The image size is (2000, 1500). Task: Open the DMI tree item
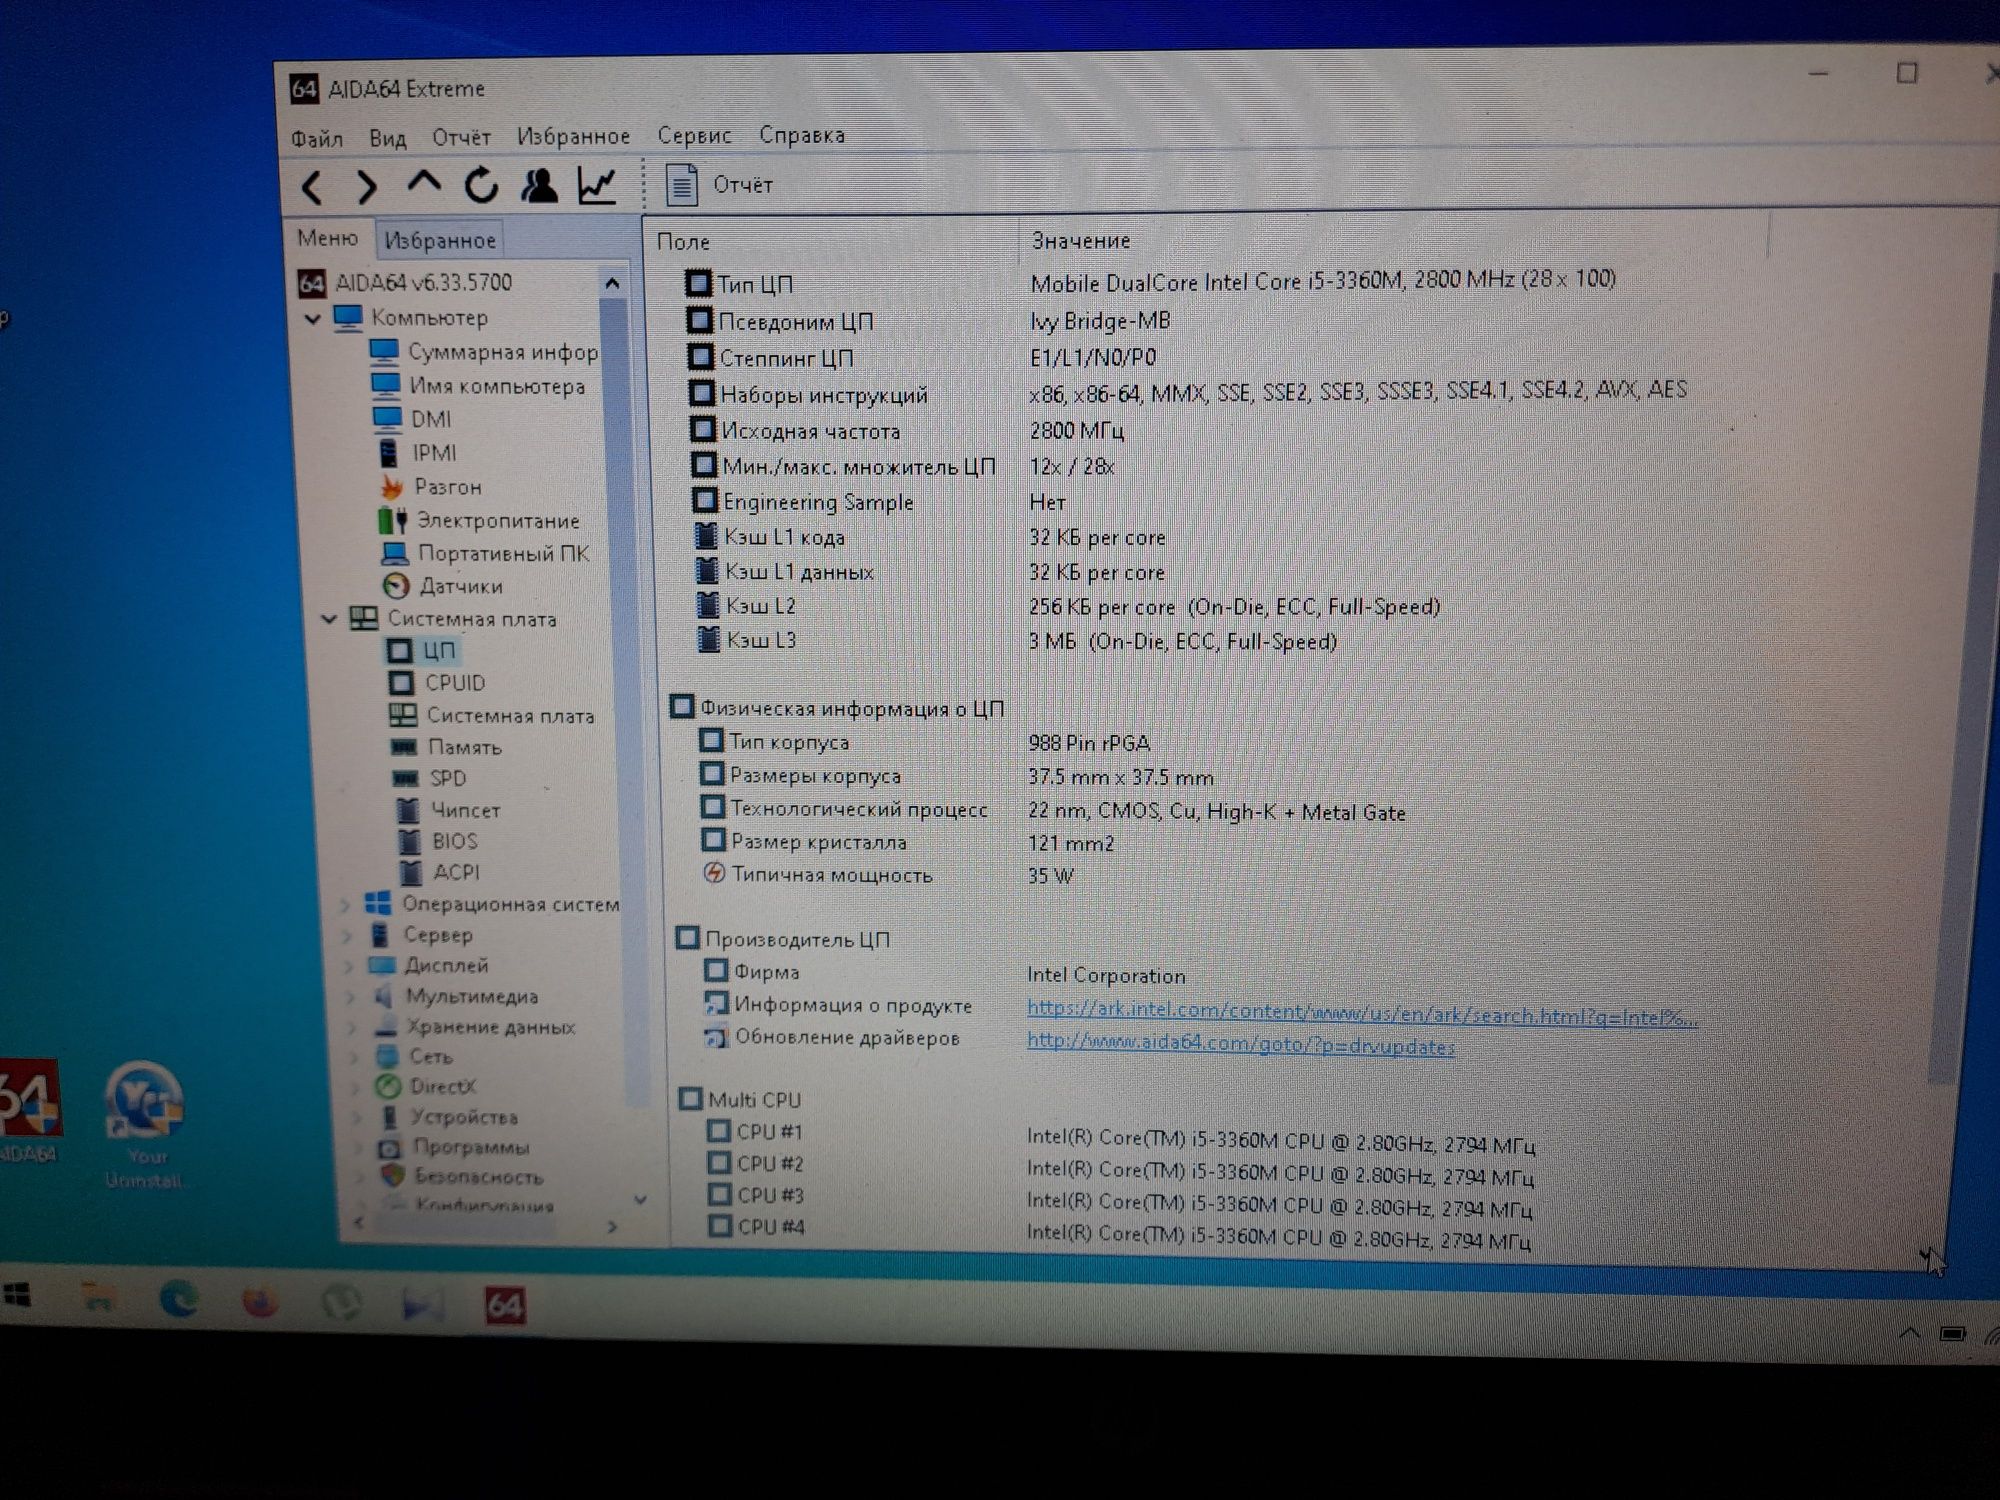point(412,420)
